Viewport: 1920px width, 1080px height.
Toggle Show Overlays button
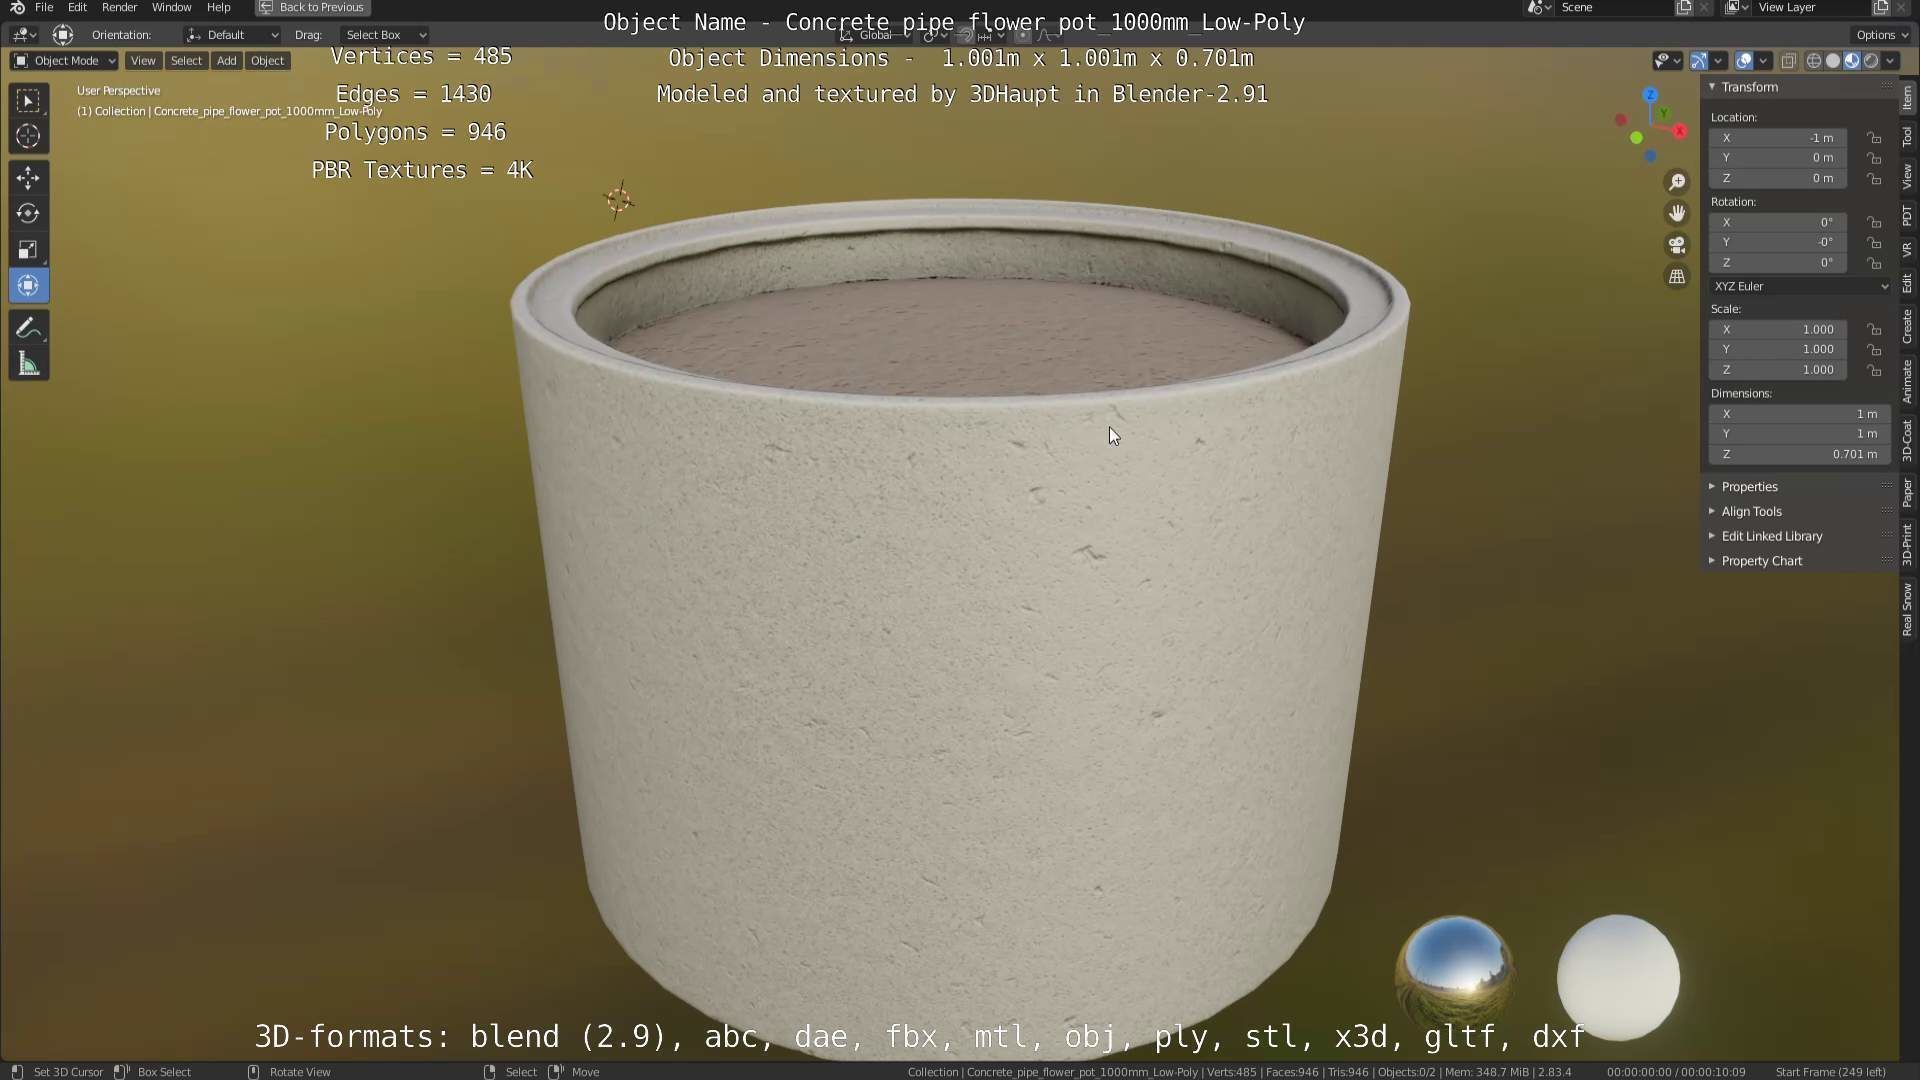click(1744, 61)
